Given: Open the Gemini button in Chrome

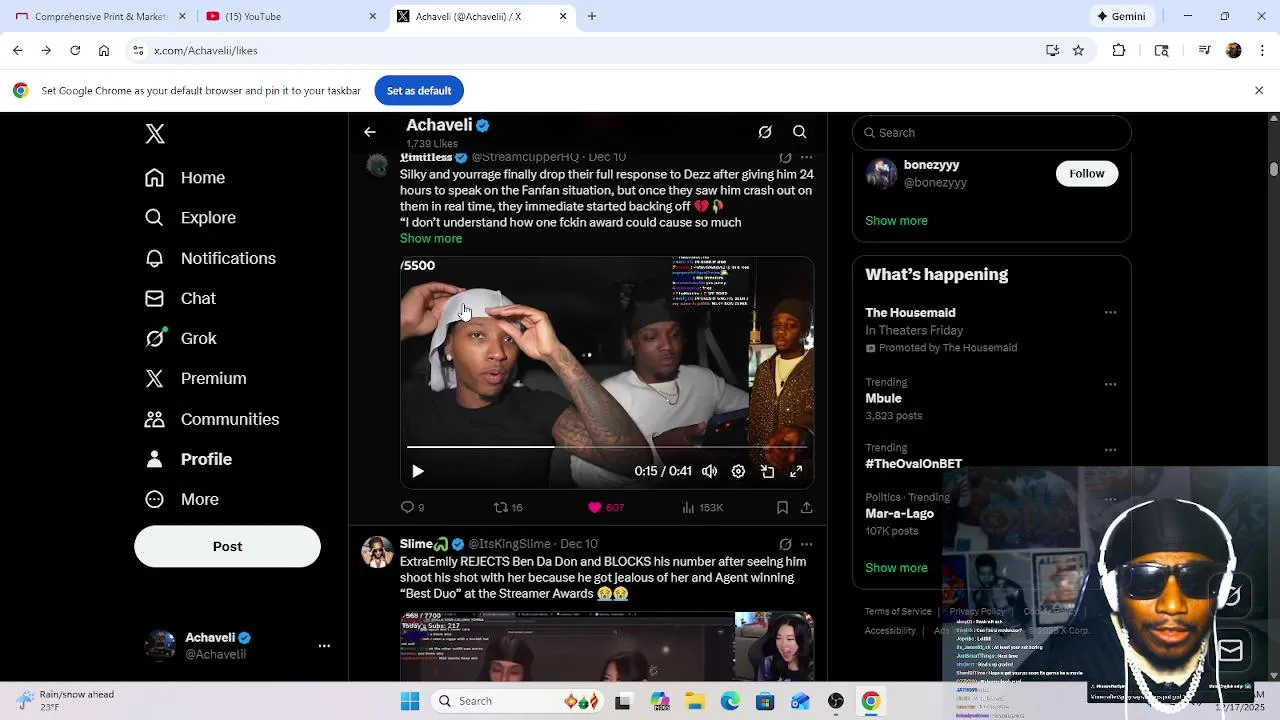Looking at the screenshot, I should (1121, 16).
